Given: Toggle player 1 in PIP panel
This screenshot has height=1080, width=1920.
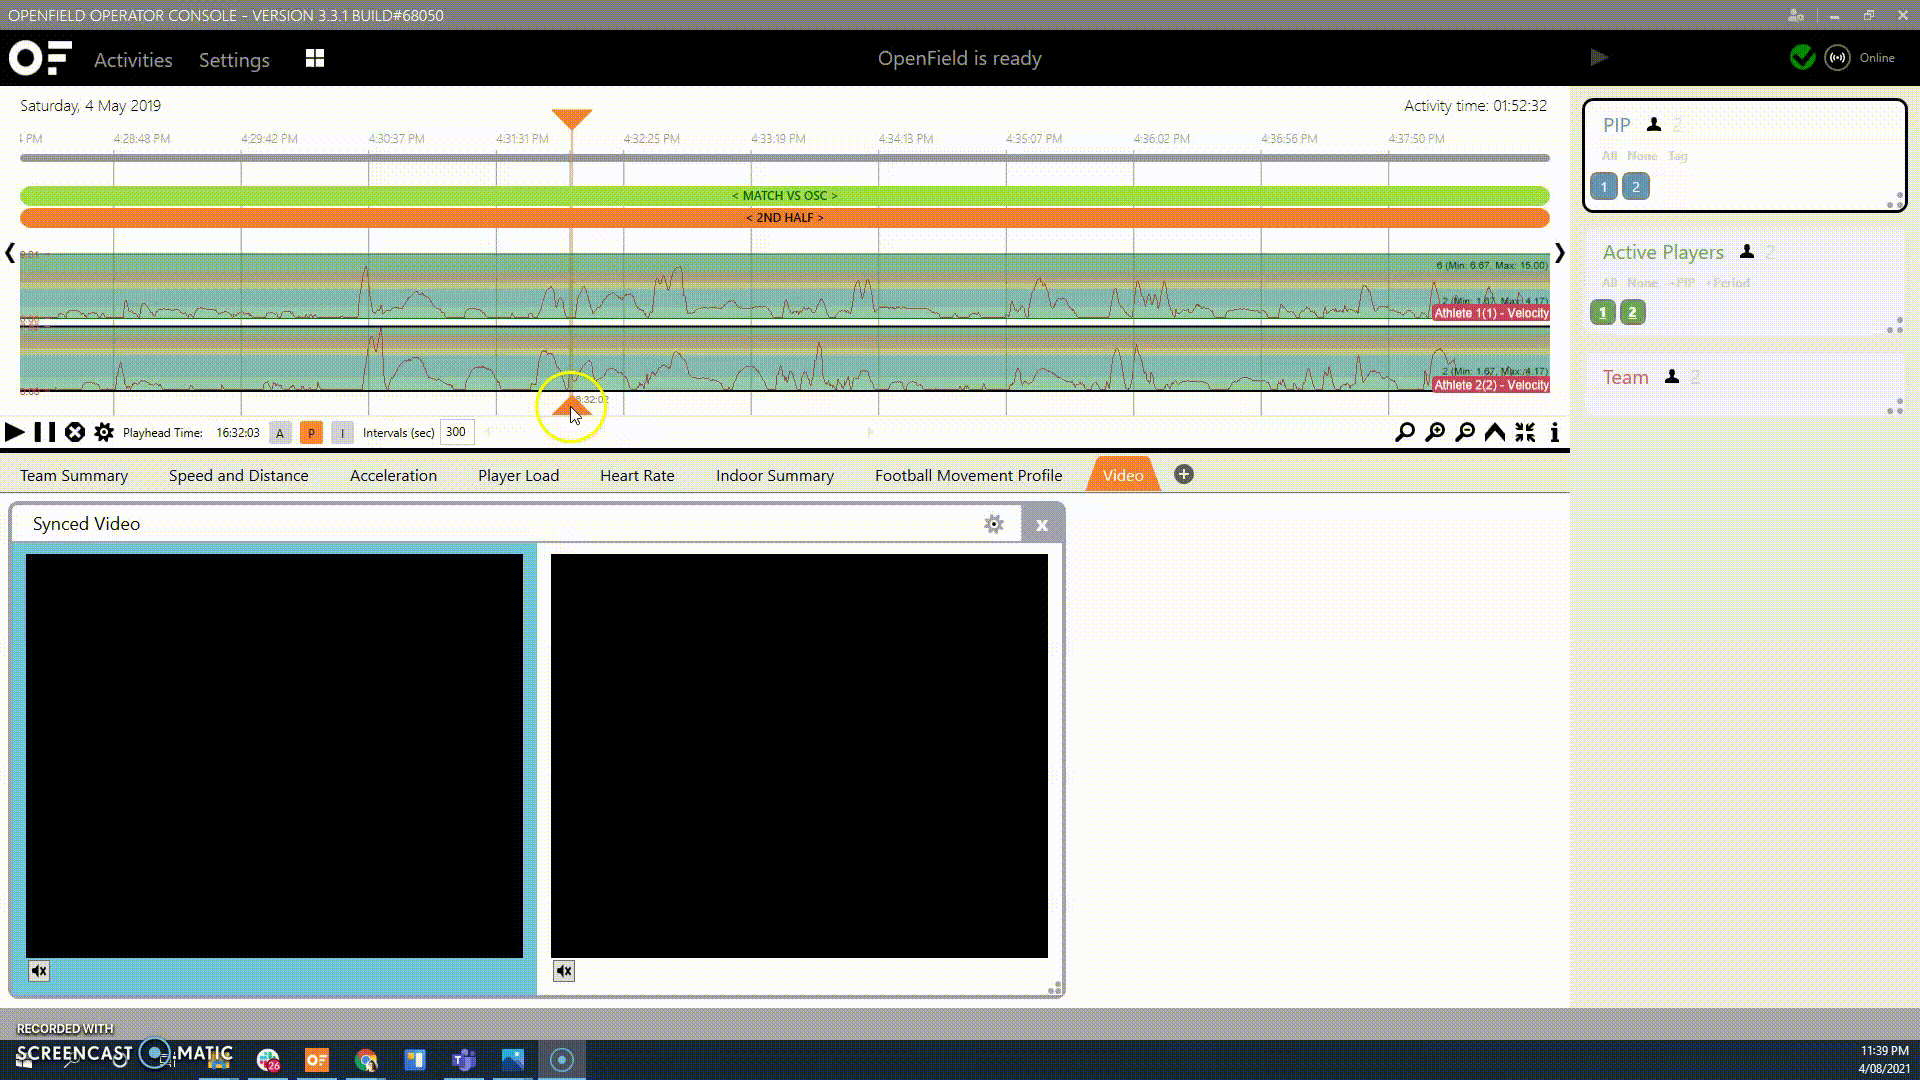Looking at the screenshot, I should click(x=1604, y=187).
